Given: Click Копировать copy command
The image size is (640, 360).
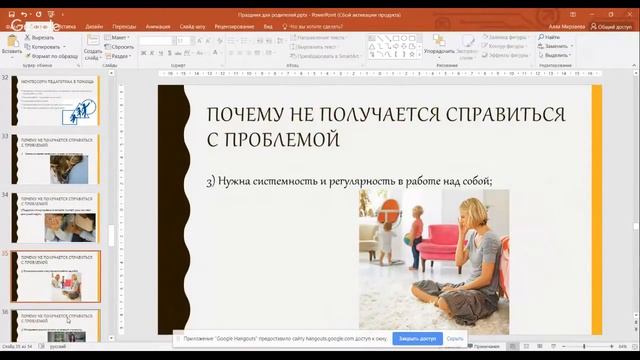Looking at the screenshot, I should pos(42,47).
